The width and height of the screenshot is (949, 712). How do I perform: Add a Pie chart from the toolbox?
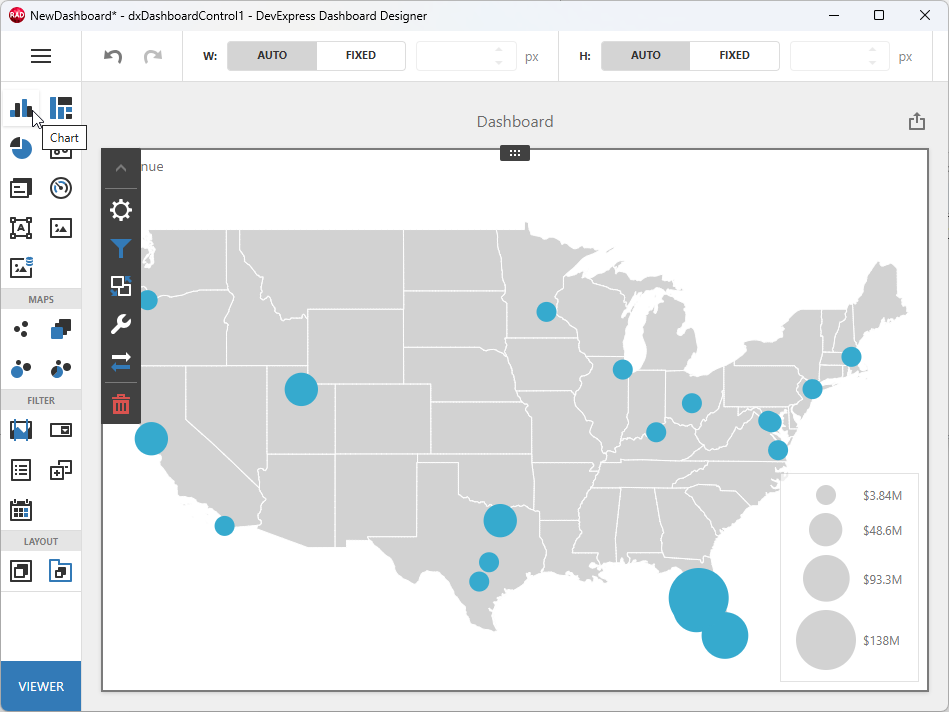(21, 148)
